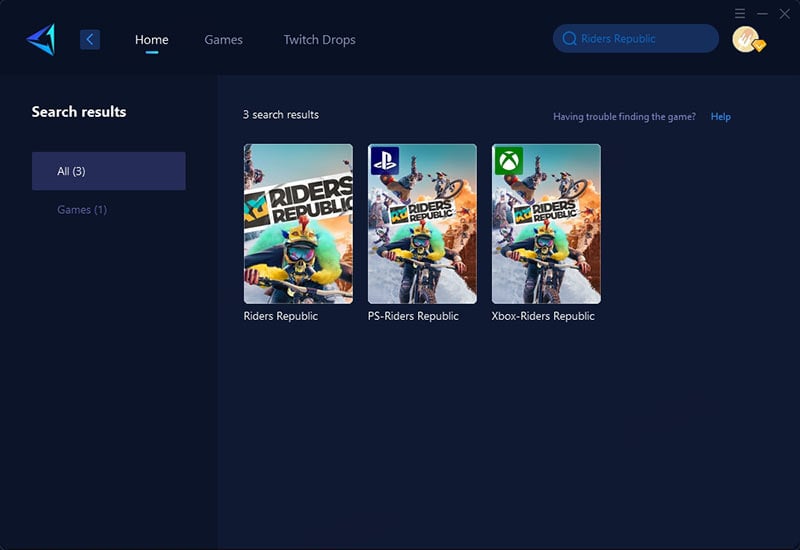Select the Games (1) filter

82,210
